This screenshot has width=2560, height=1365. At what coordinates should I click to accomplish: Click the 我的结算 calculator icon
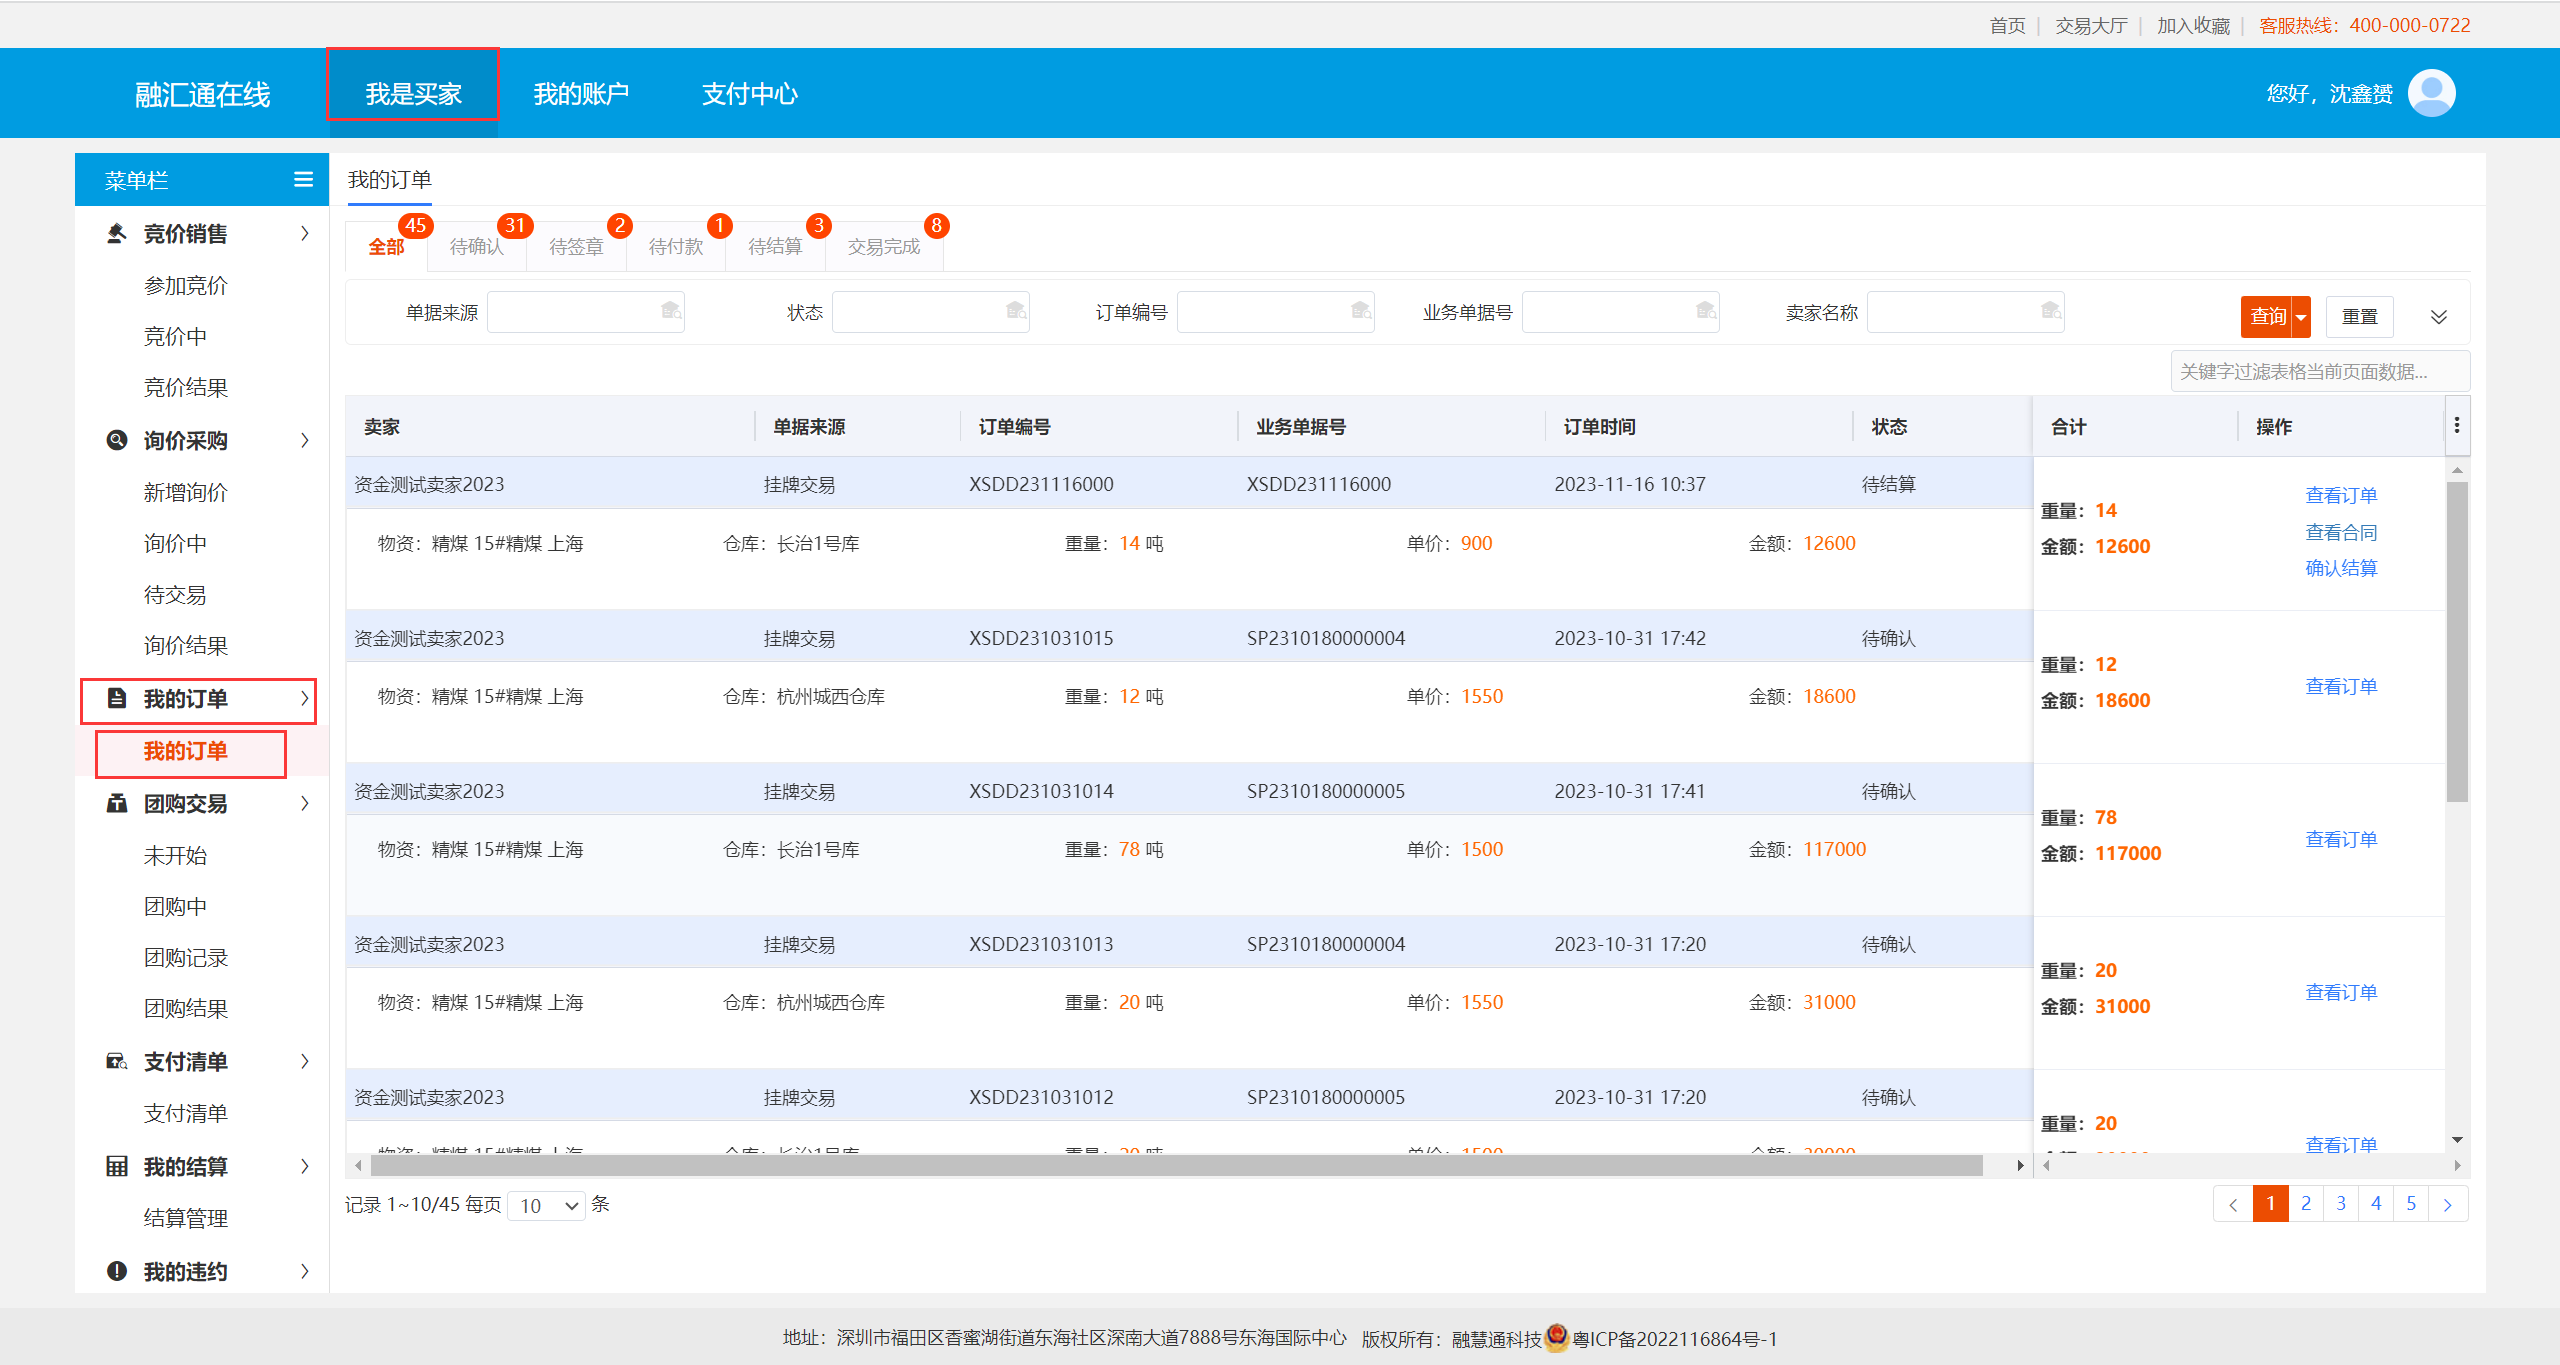pyautogui.click(x=117, y=1166)
